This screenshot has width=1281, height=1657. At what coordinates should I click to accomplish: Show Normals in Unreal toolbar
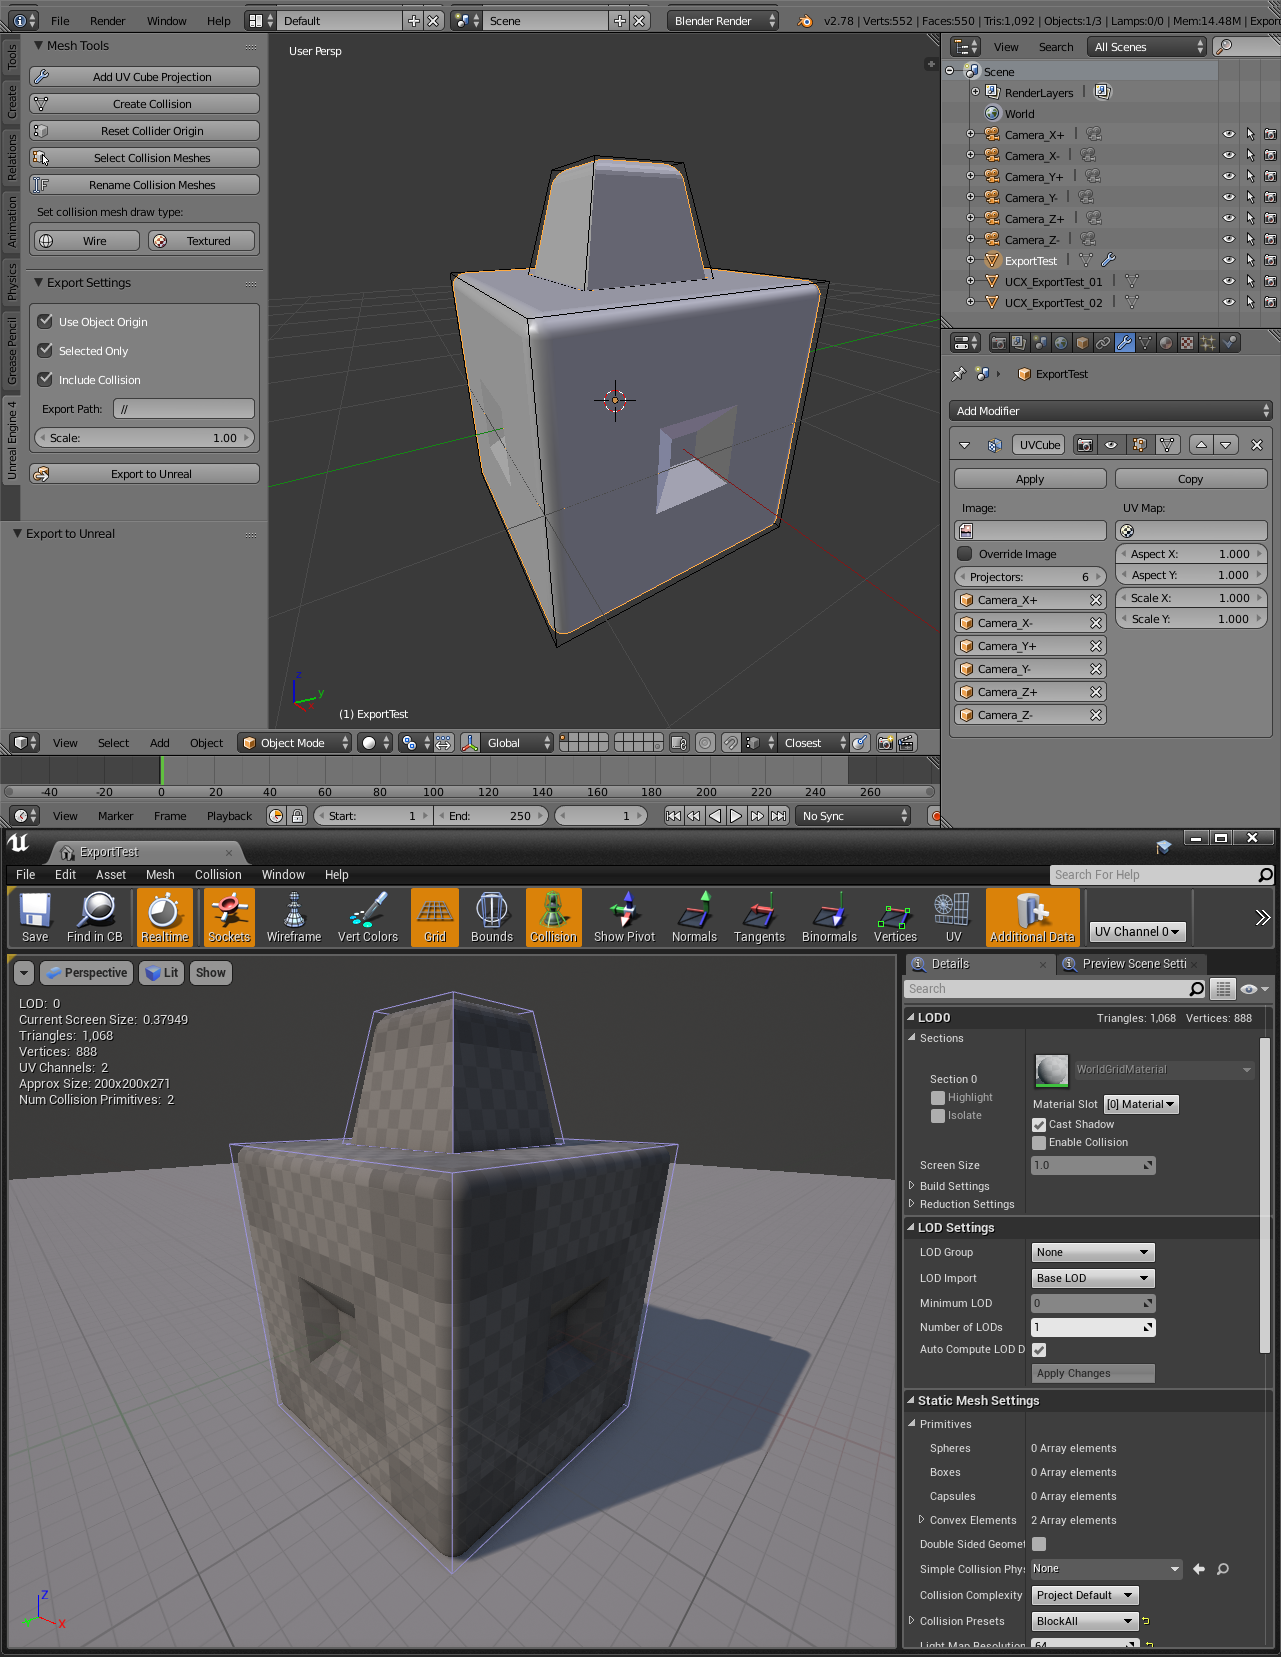pyautogui.click(x=695, y=917)
